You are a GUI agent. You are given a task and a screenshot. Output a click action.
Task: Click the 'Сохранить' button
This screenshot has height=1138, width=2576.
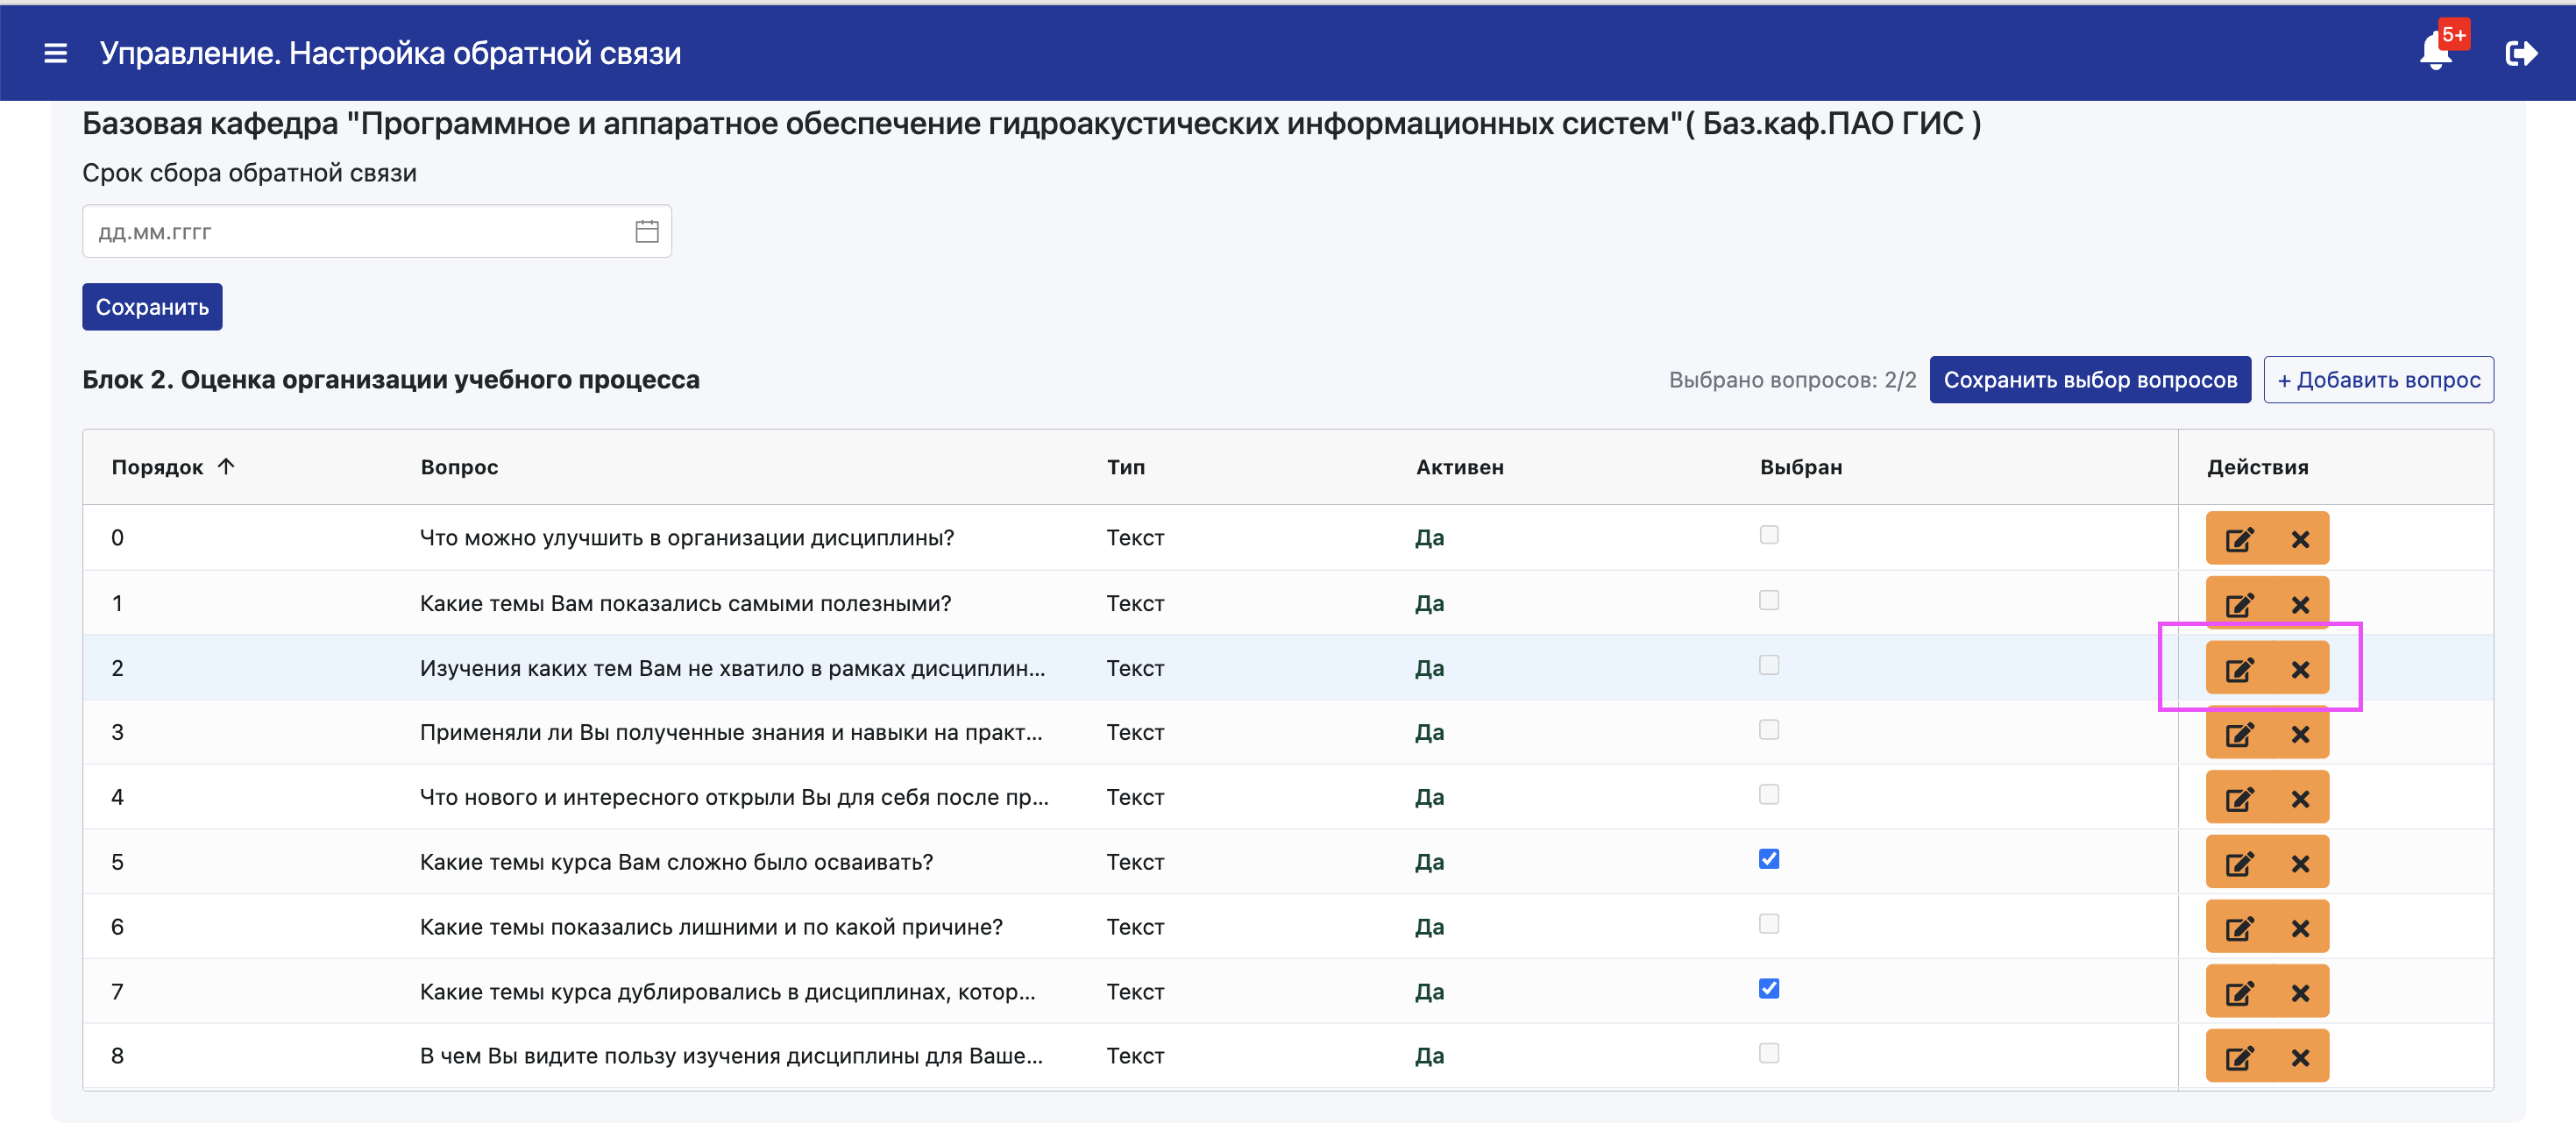152,307
